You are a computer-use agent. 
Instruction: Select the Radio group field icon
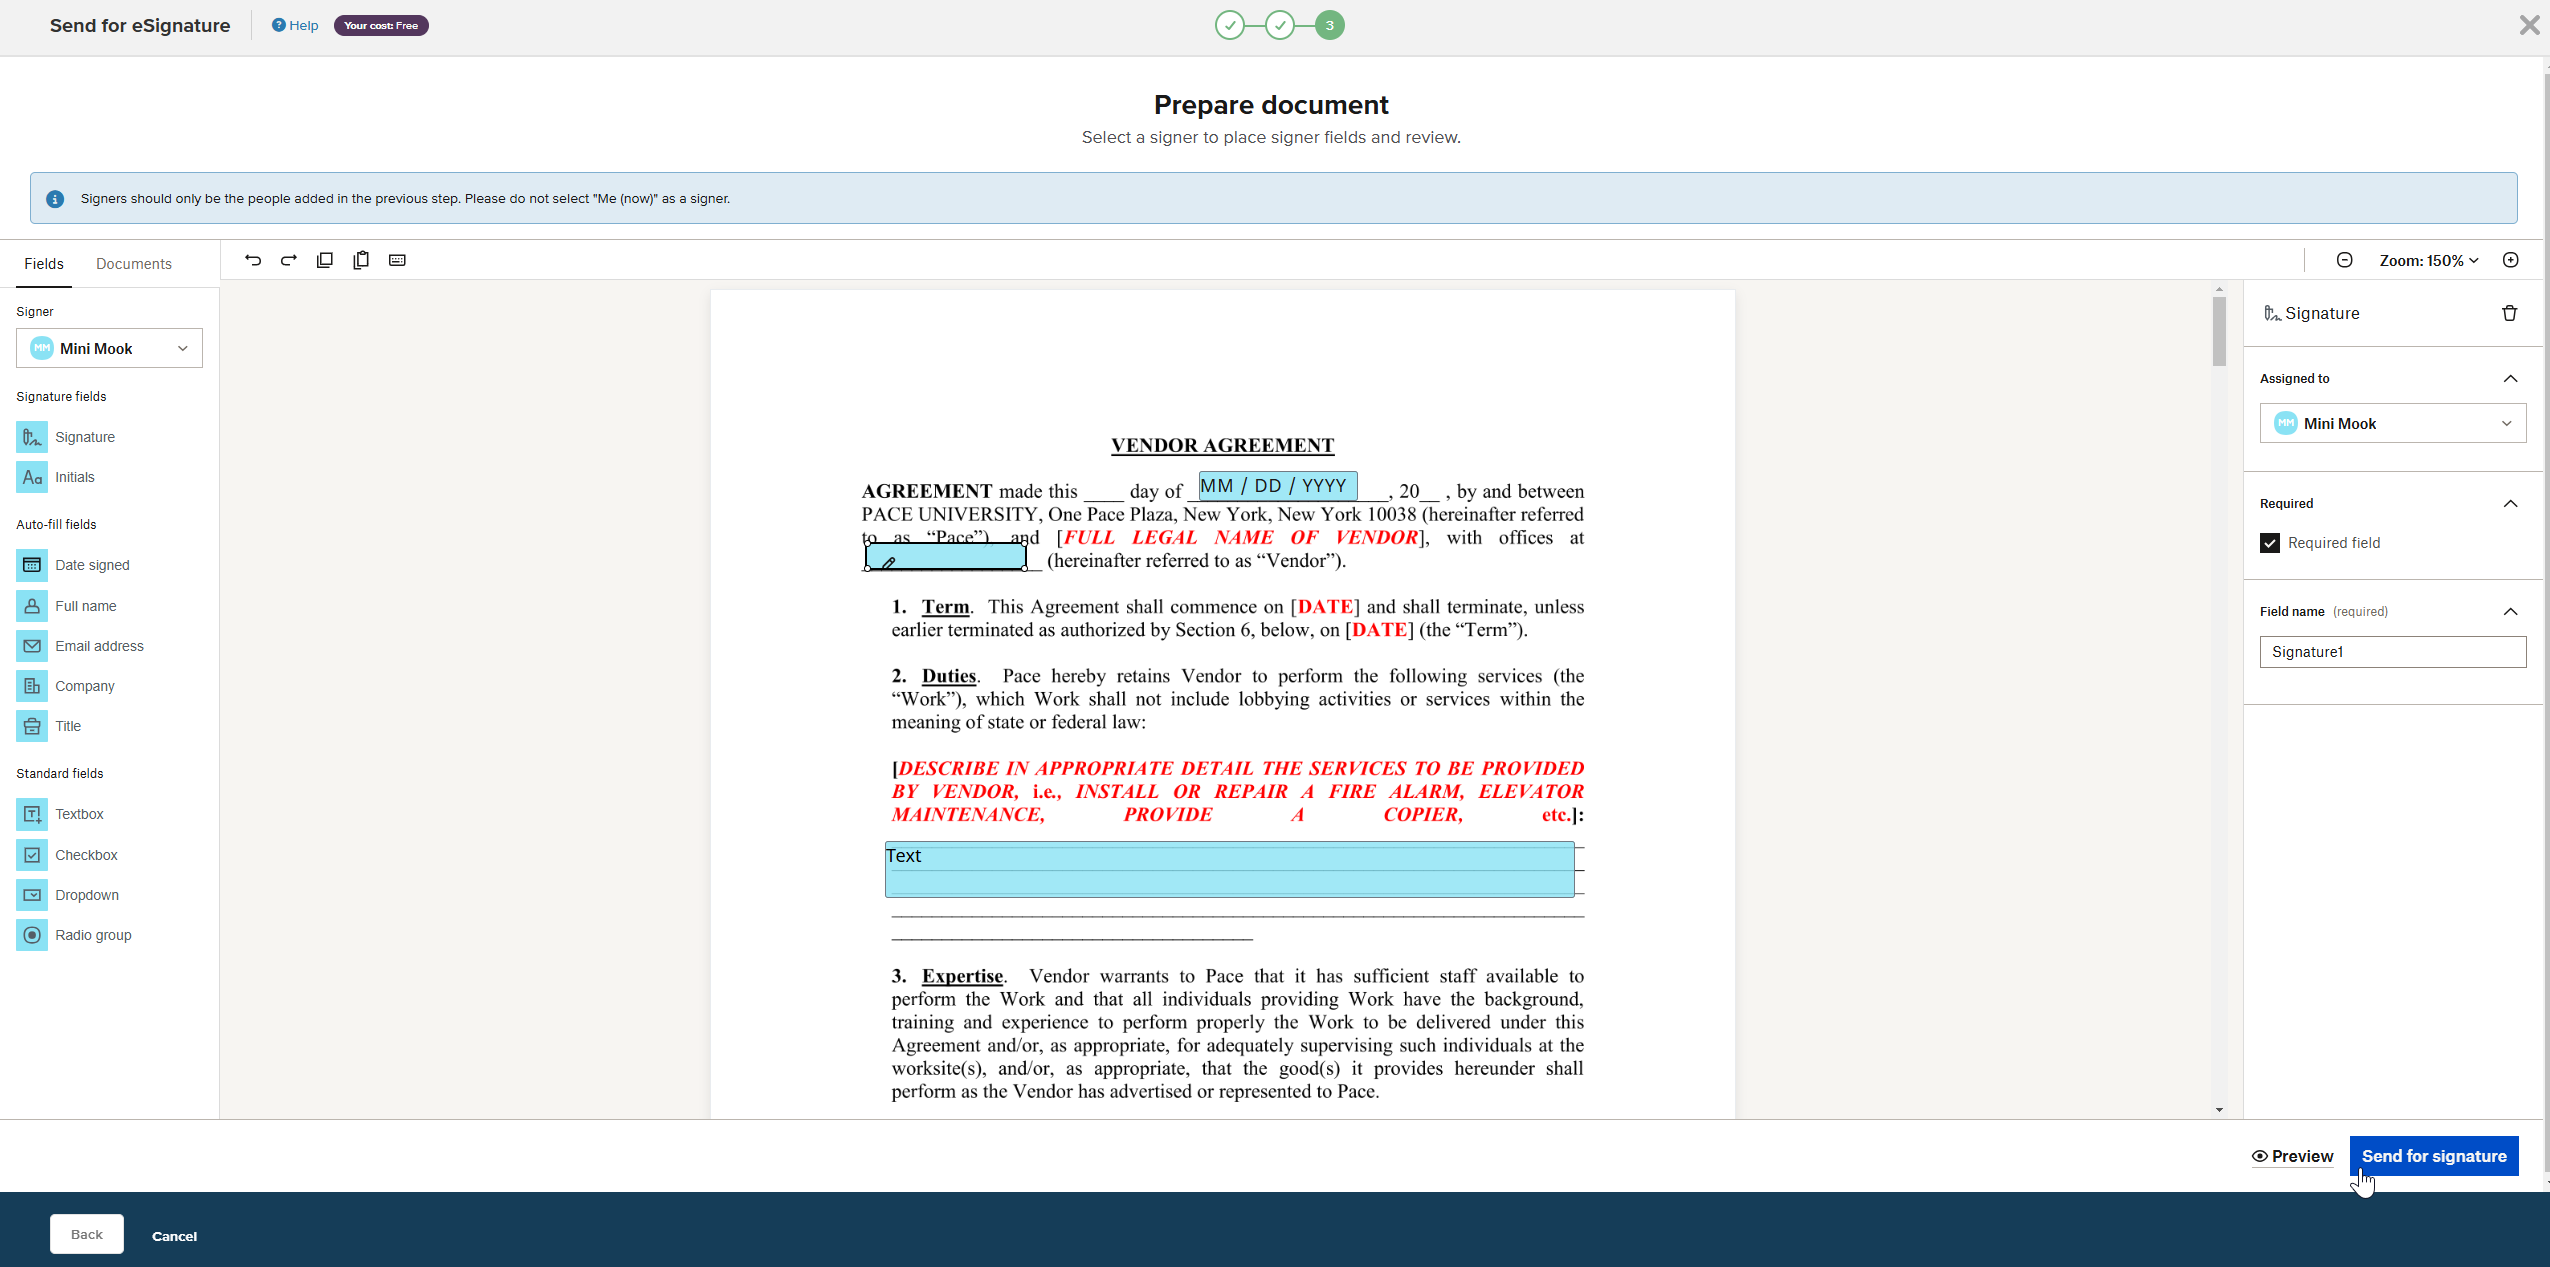[32, 935]
